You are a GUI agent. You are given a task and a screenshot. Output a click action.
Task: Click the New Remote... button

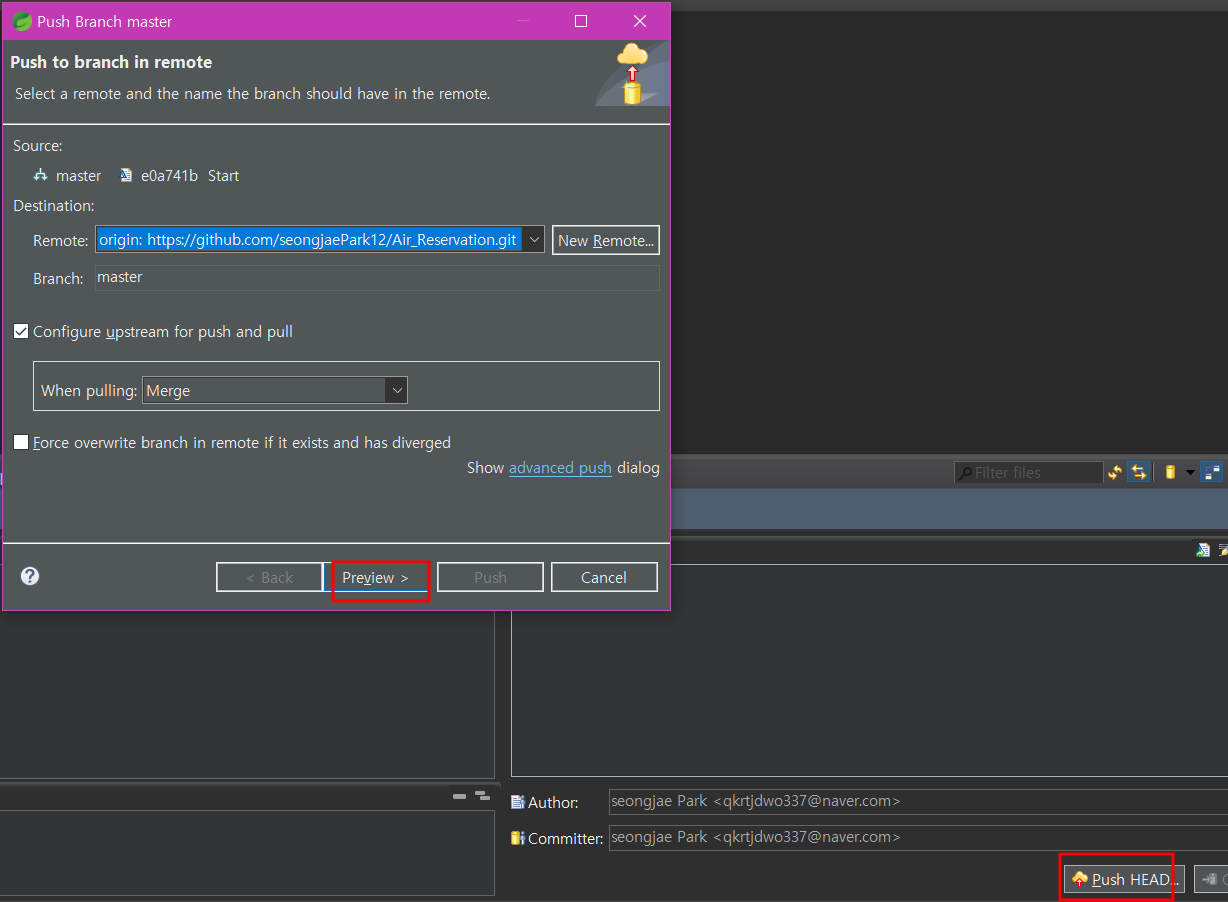[606, 240]
